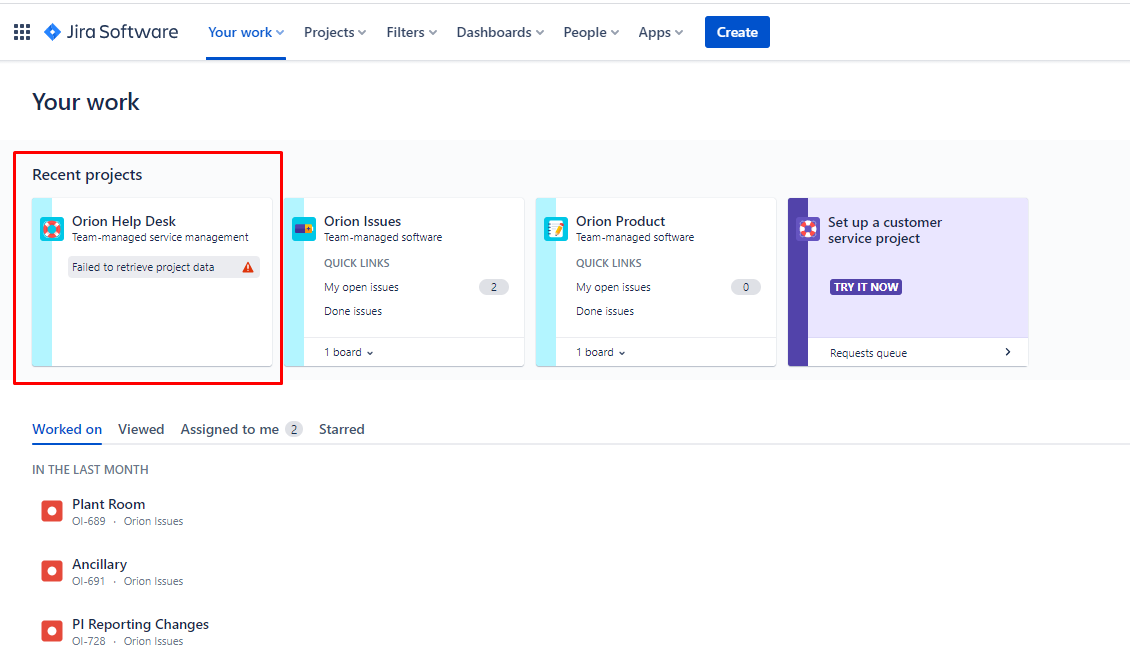Open the Orion Issues project title

pos(362,221)
